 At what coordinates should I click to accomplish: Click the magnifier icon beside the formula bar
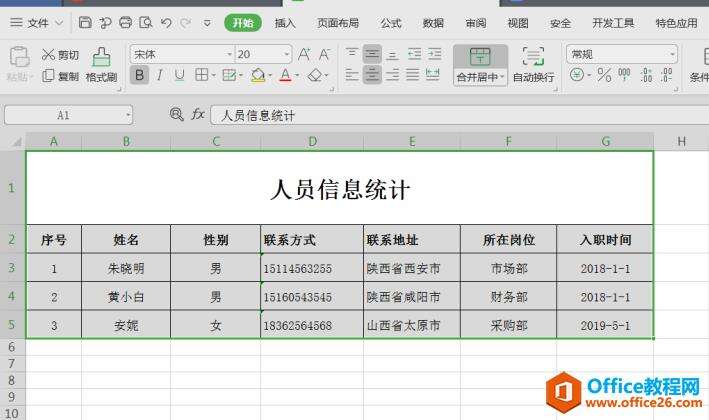click(x=176, y=114)
